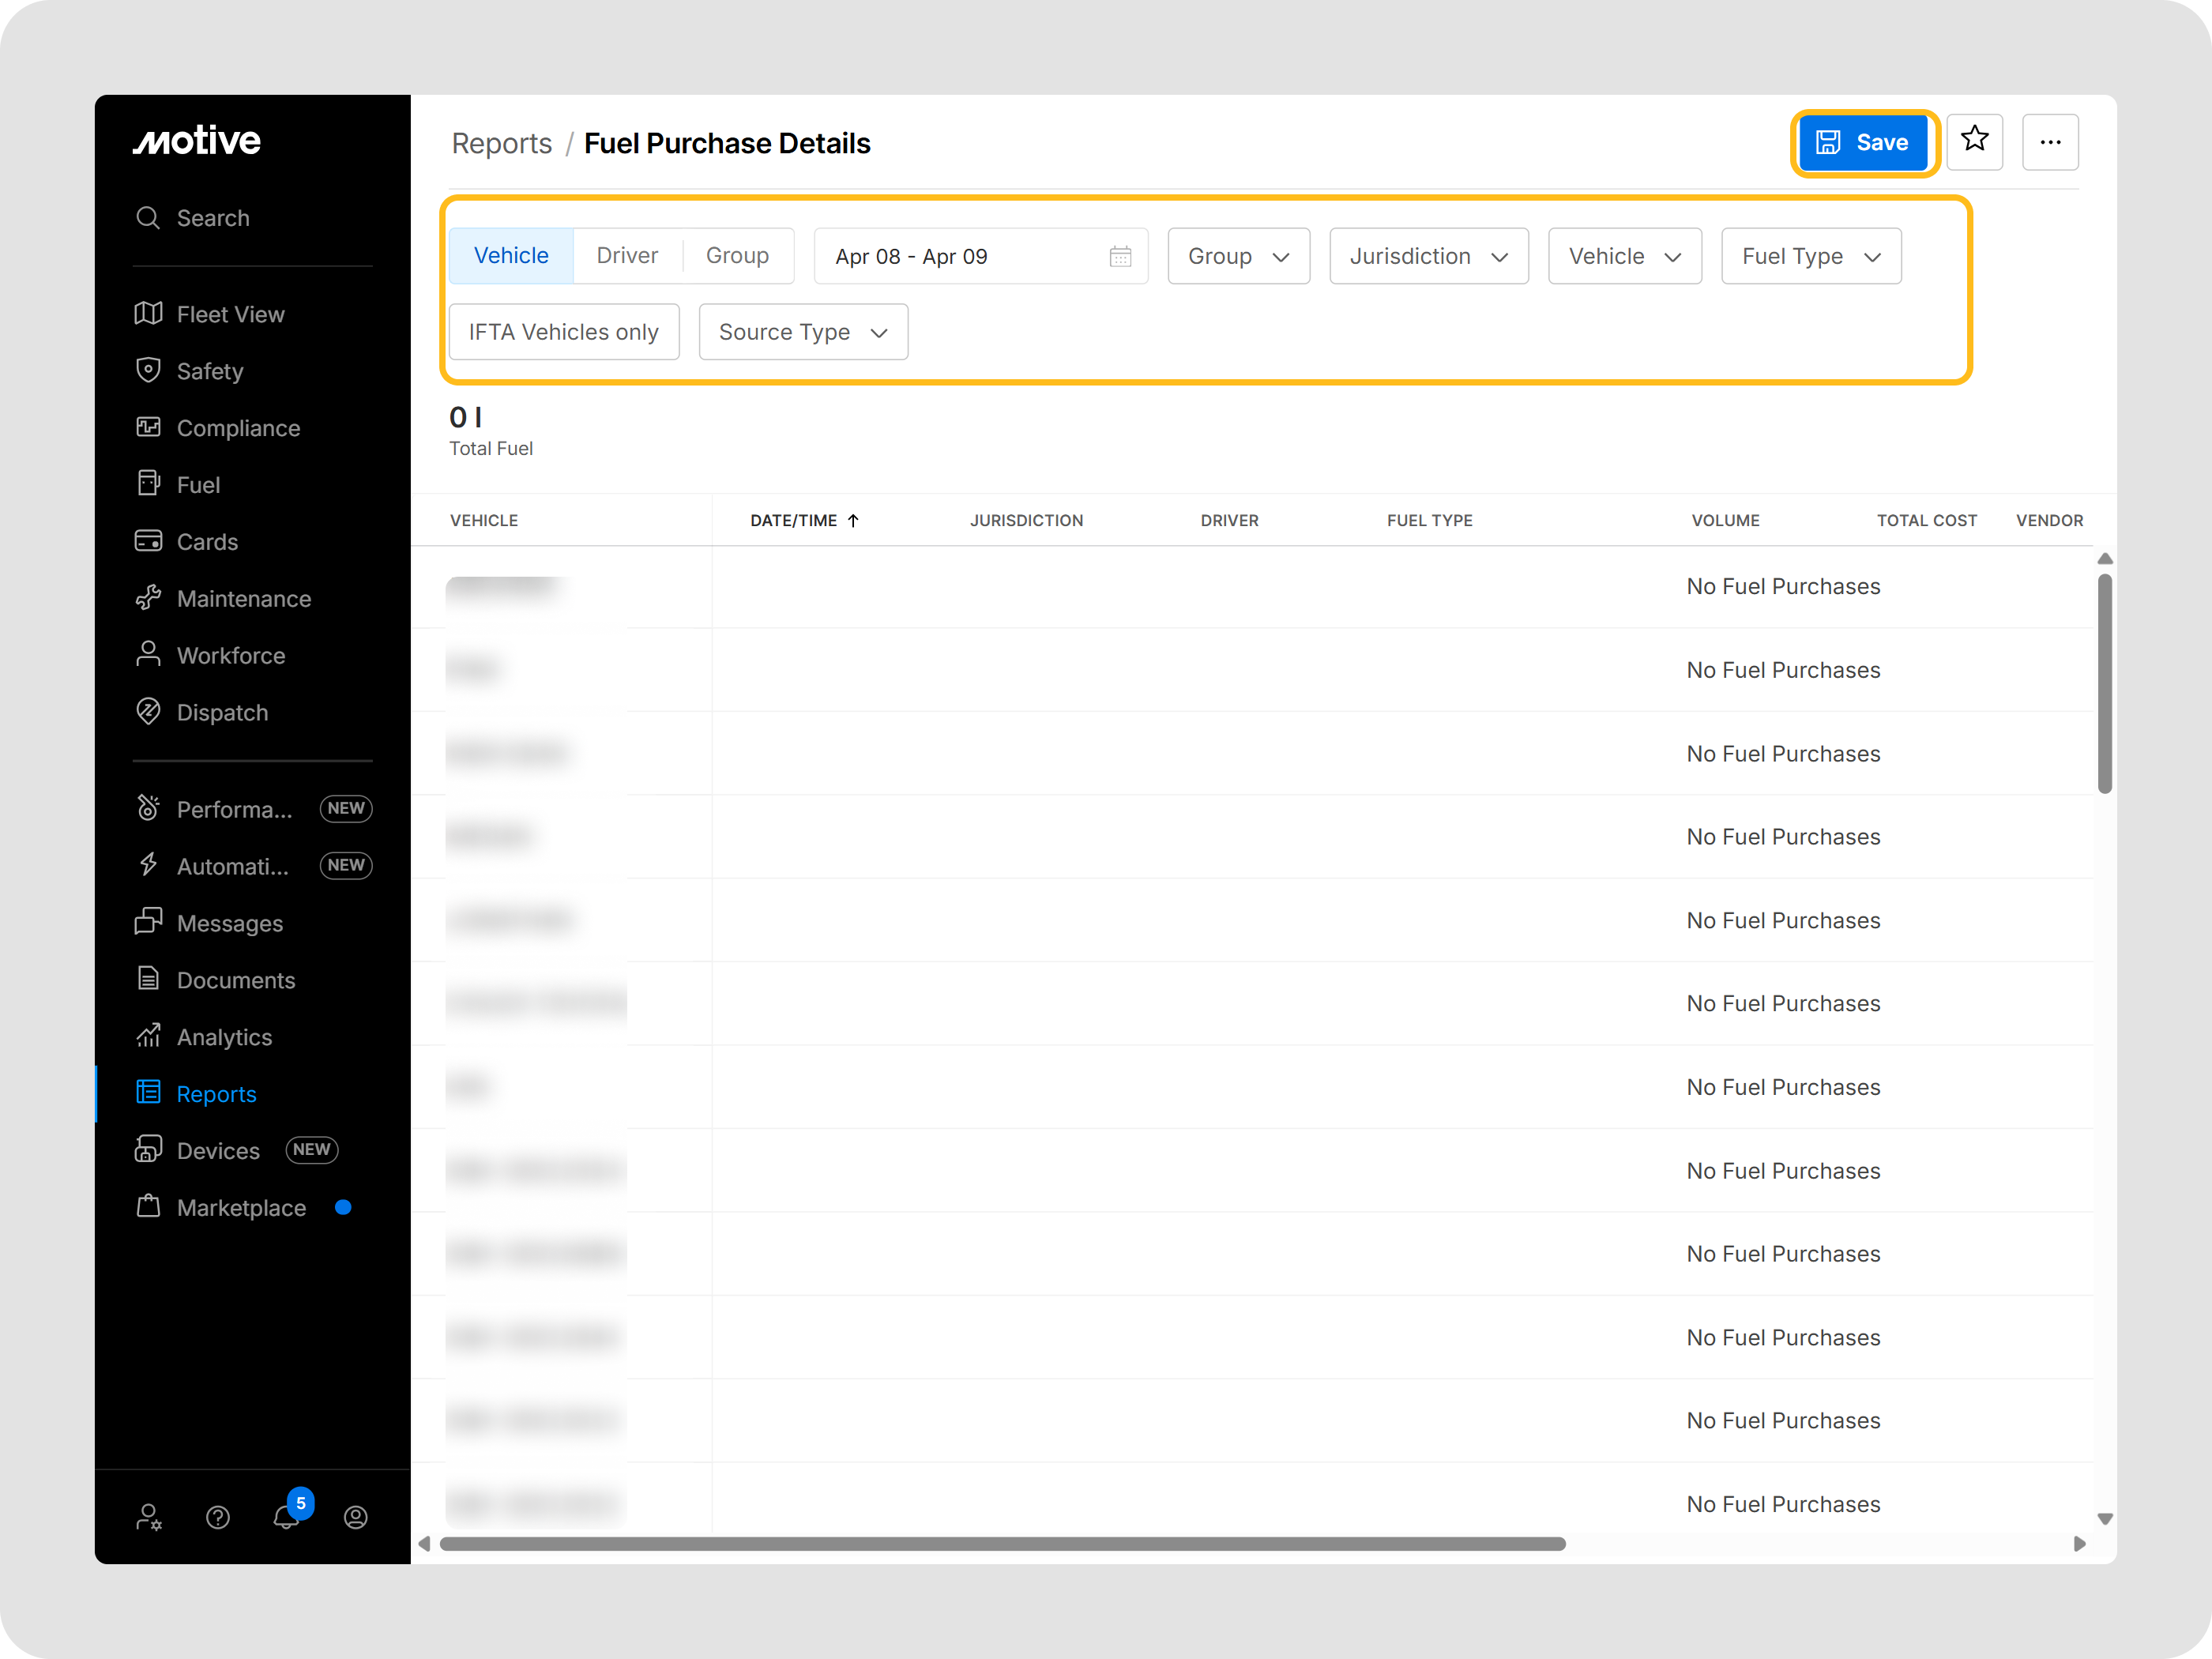Screen dimensions: 2212x1659
Task: Click the Reports breadcrumb link
Action: (501, 144)
